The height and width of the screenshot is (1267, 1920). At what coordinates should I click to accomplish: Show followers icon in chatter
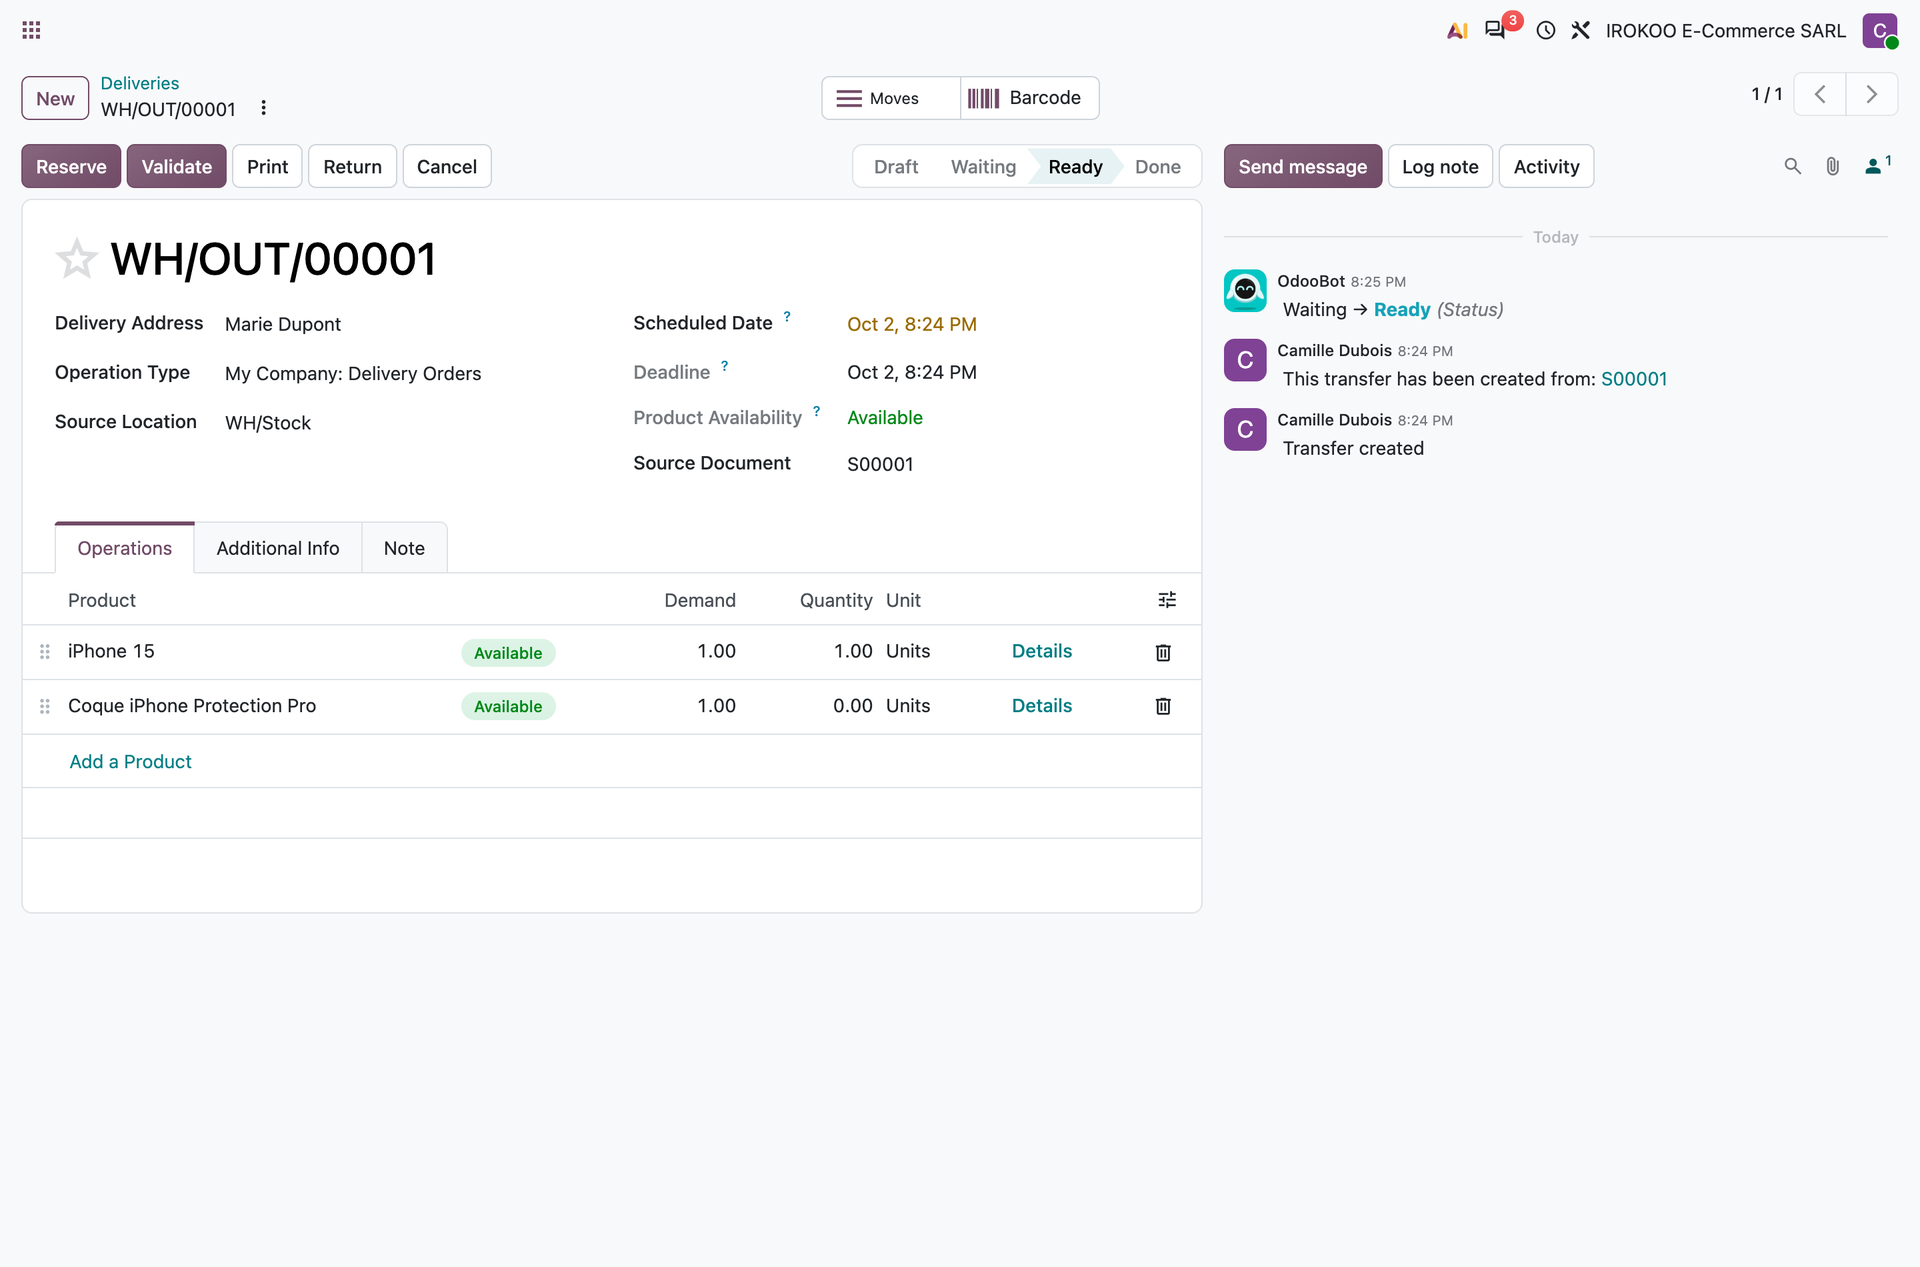(1877, 165)
